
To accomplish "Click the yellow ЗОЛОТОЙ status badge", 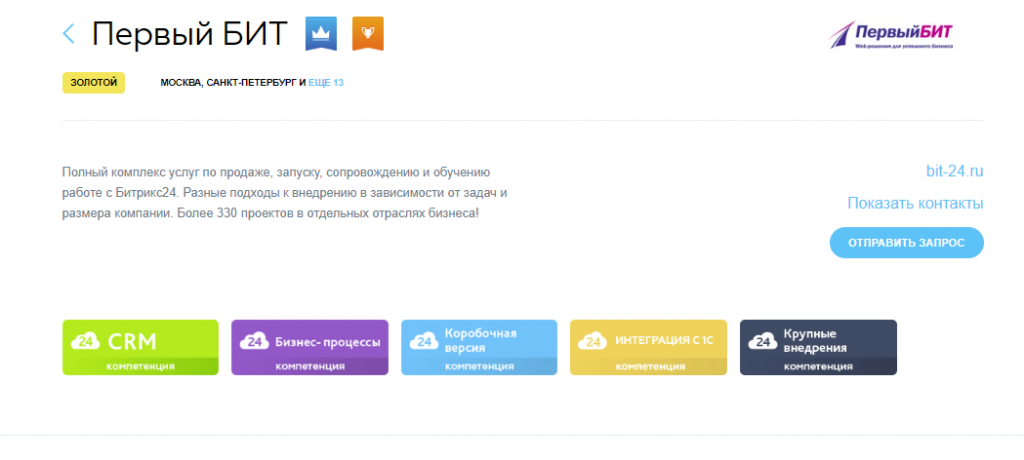I will (93, 82).
